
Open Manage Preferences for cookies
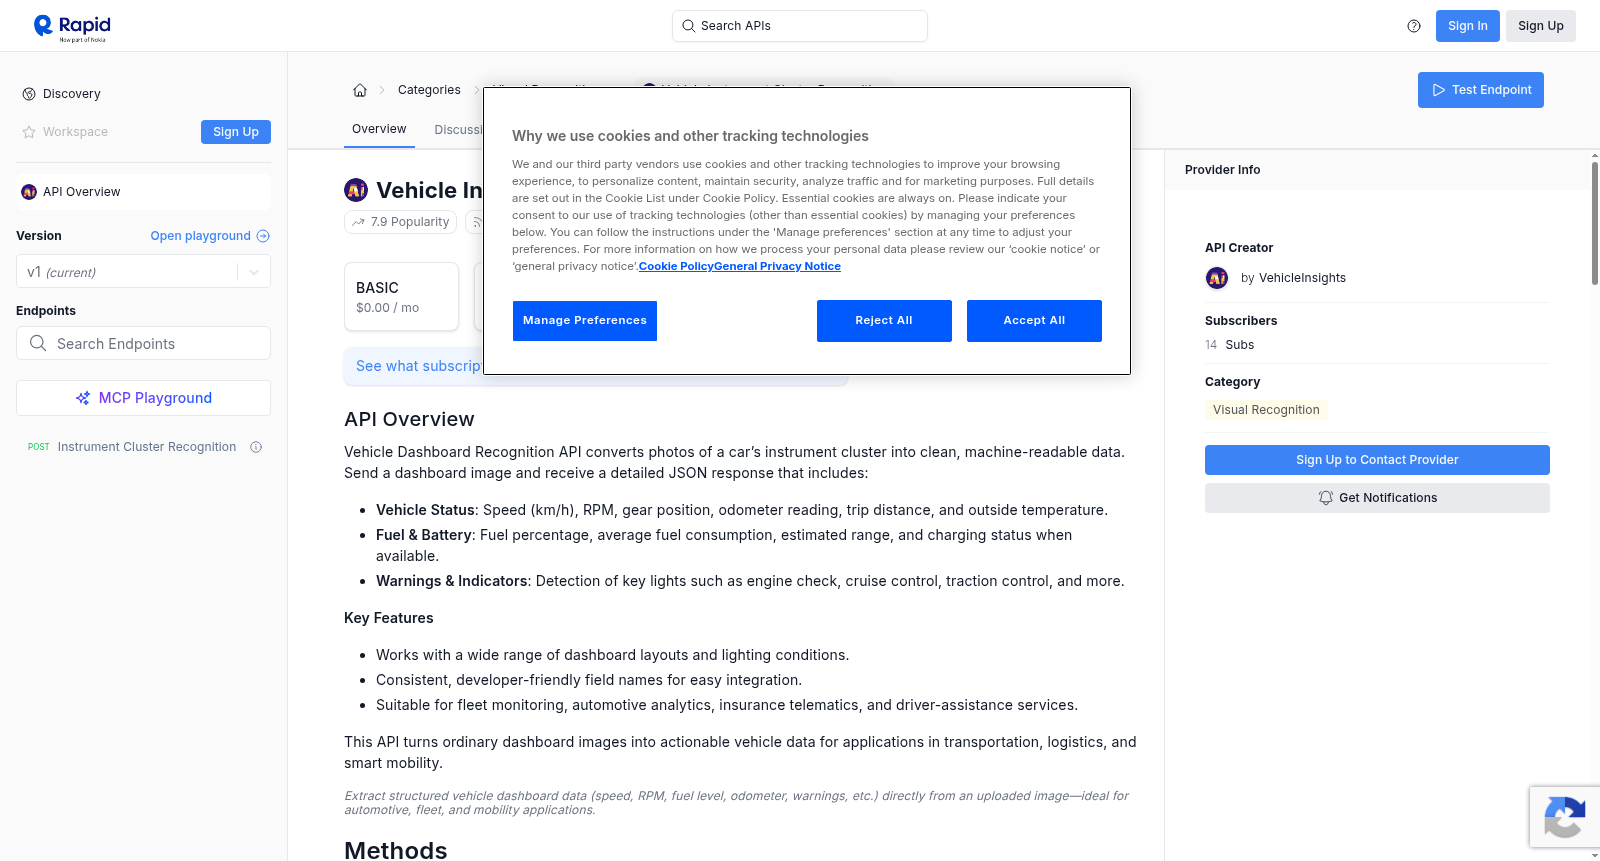click(x=585, y=321)
